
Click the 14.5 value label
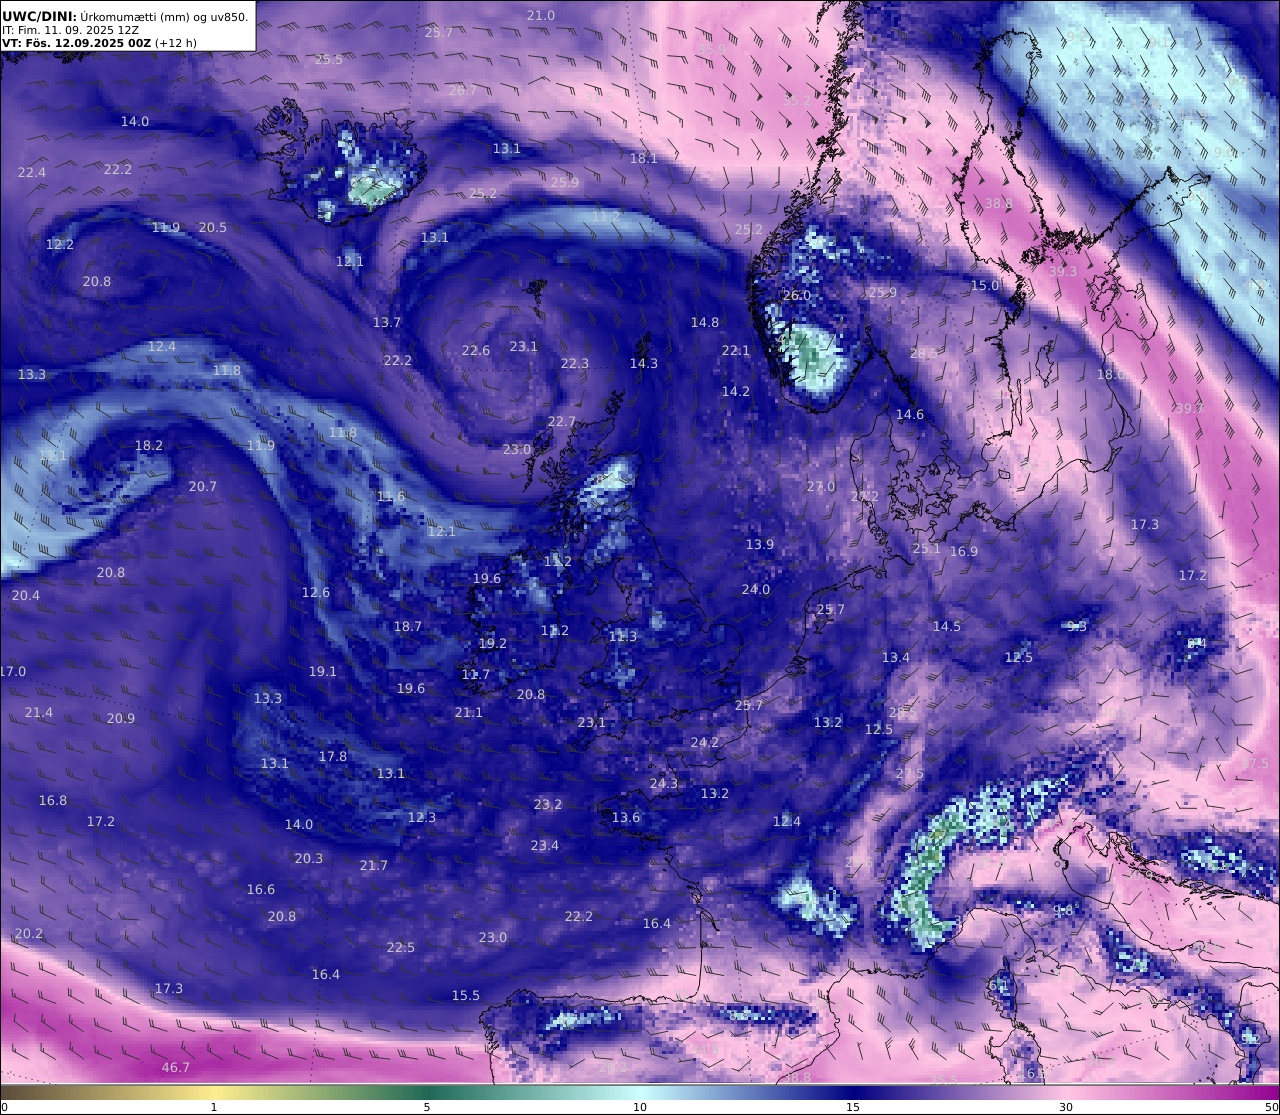[947, 626]
